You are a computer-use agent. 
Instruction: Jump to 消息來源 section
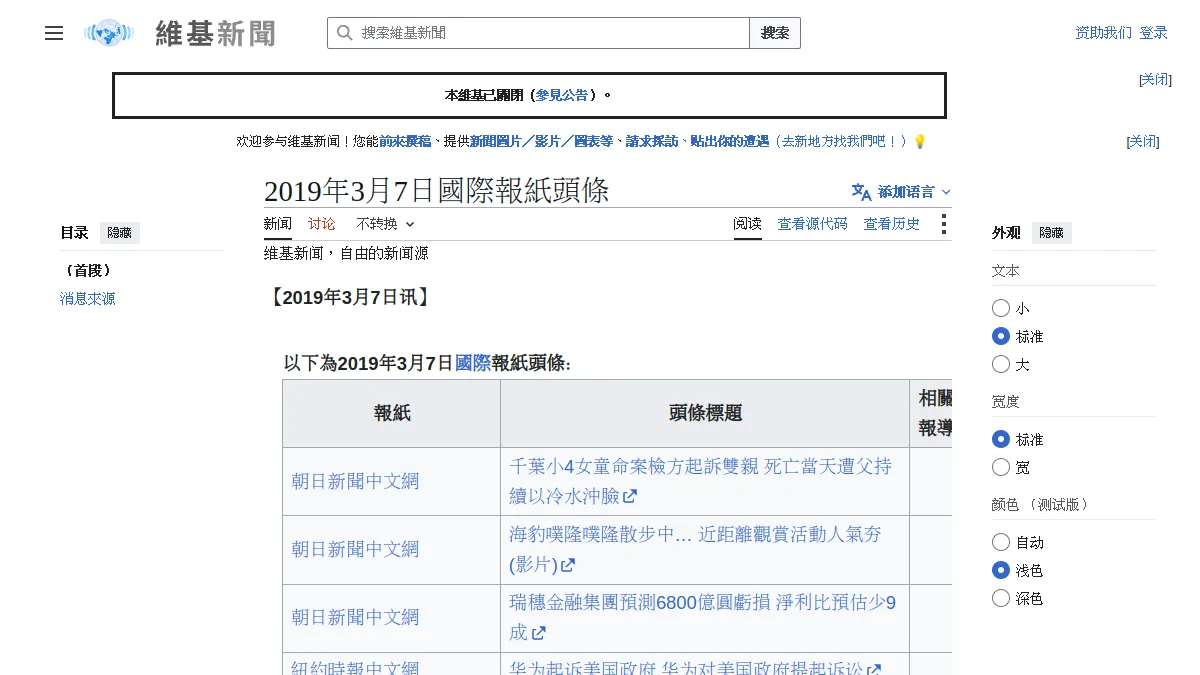pos(88,298)
